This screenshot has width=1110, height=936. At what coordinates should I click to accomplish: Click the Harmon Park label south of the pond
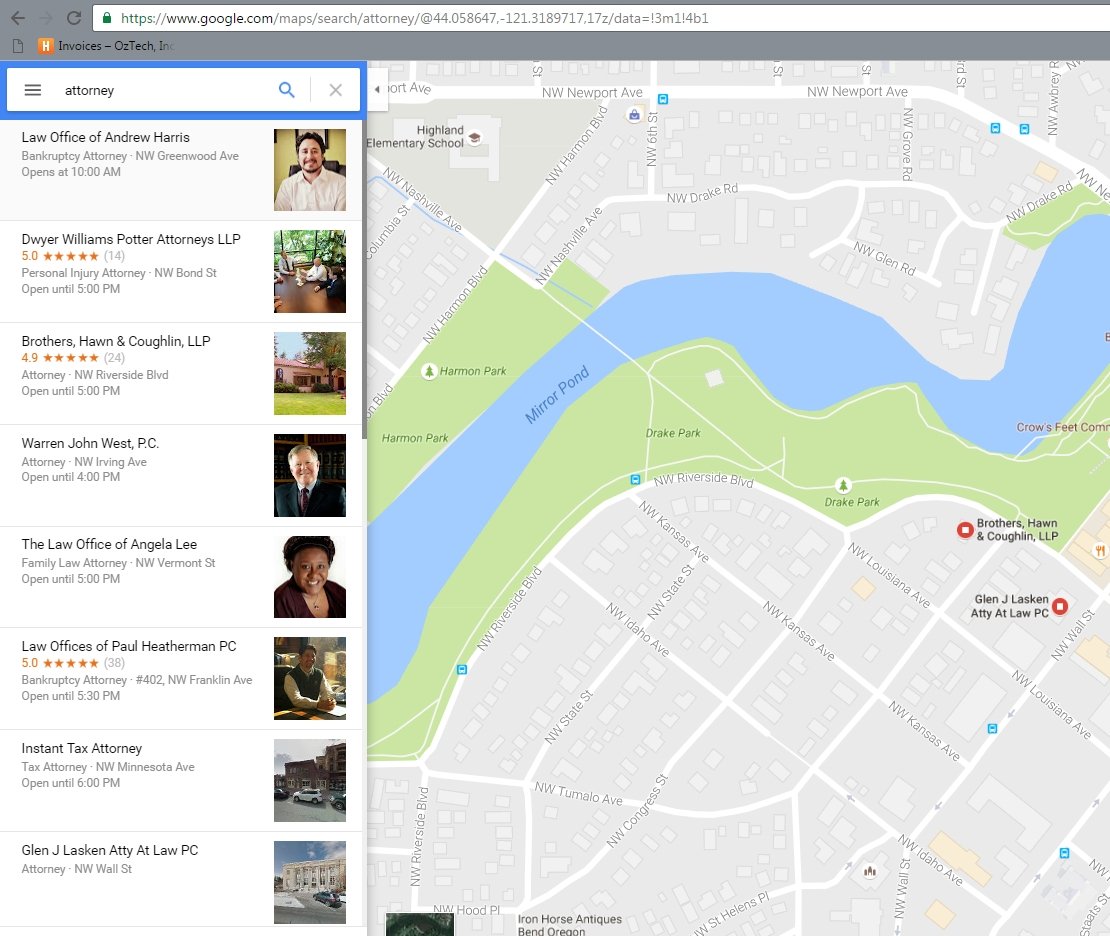(415, 438)
